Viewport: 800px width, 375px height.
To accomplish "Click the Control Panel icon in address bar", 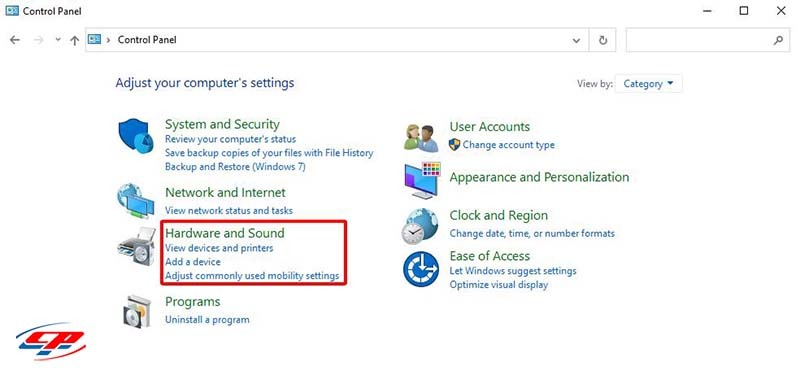I will [x=94, y=39].
